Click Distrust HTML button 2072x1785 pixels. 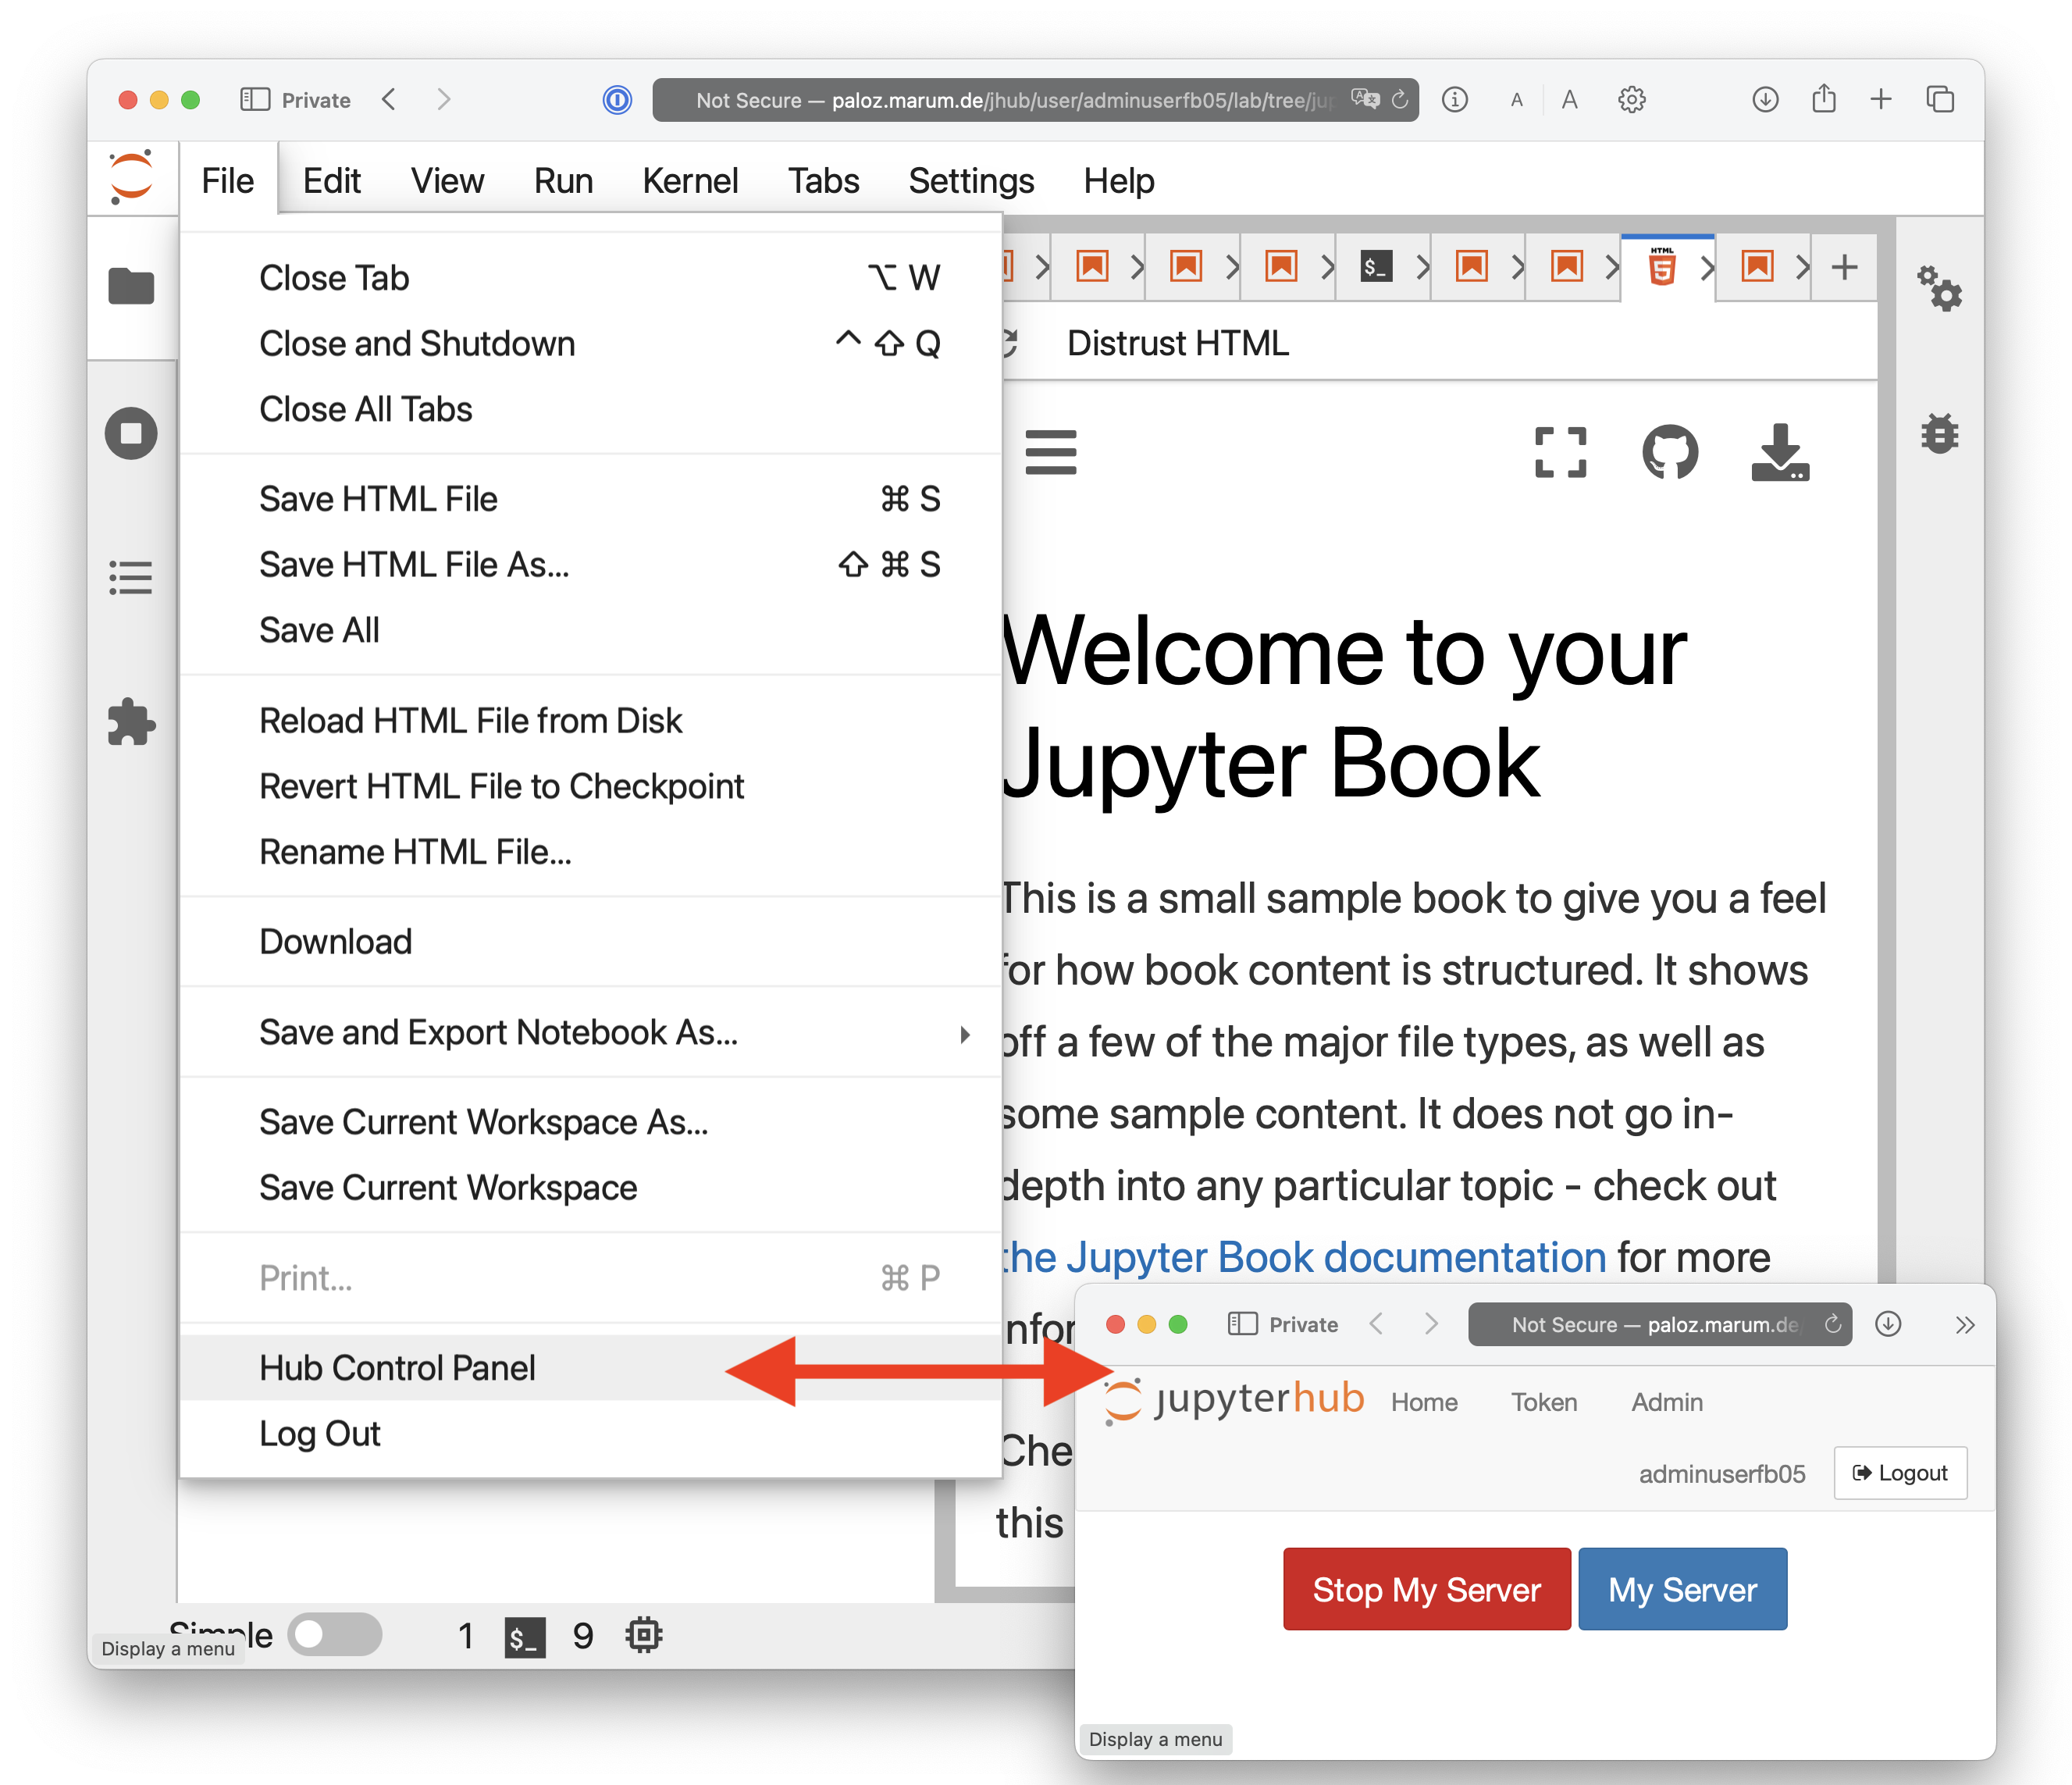(x=1178, y=344)
